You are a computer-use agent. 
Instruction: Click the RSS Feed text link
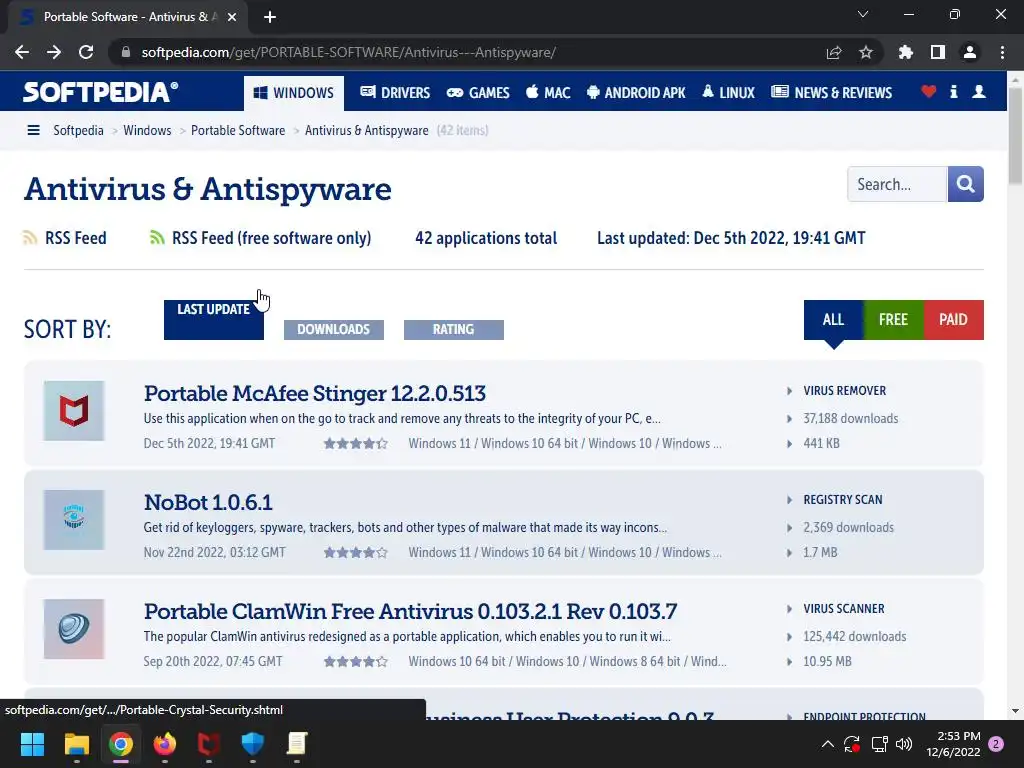point(76,238)
